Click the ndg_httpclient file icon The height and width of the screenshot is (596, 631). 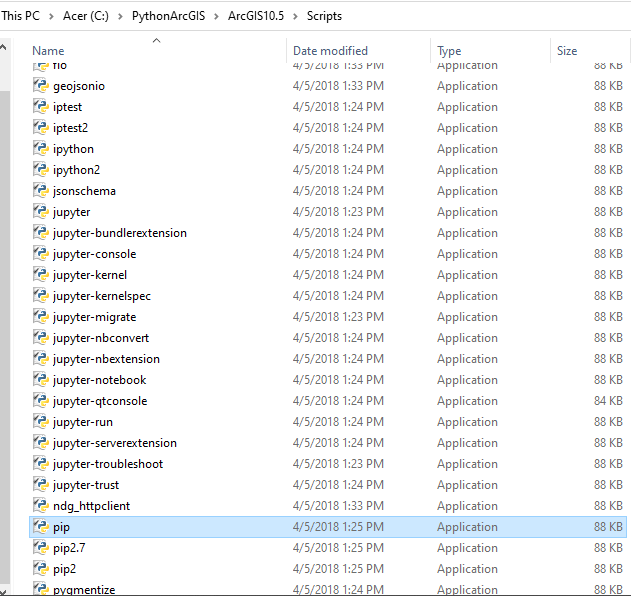coord(41,506)
